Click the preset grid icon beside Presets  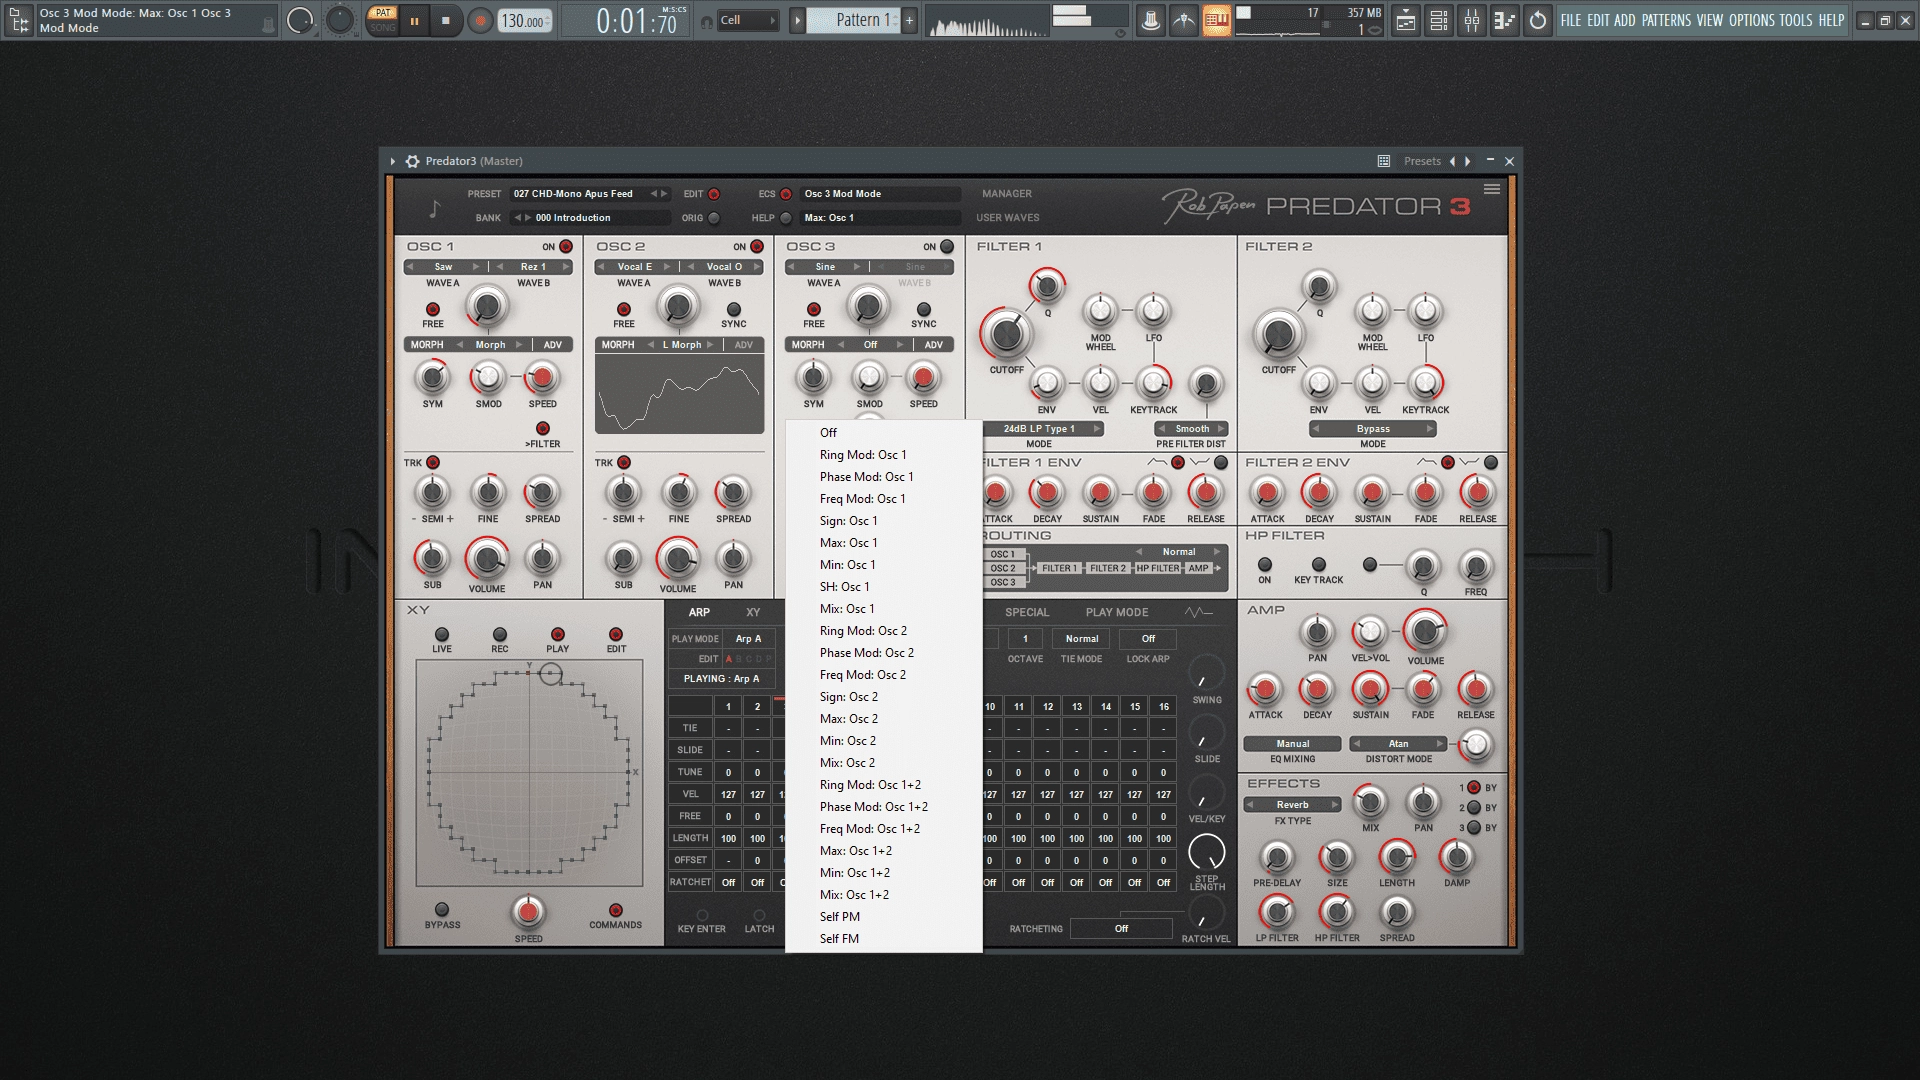1384,161
